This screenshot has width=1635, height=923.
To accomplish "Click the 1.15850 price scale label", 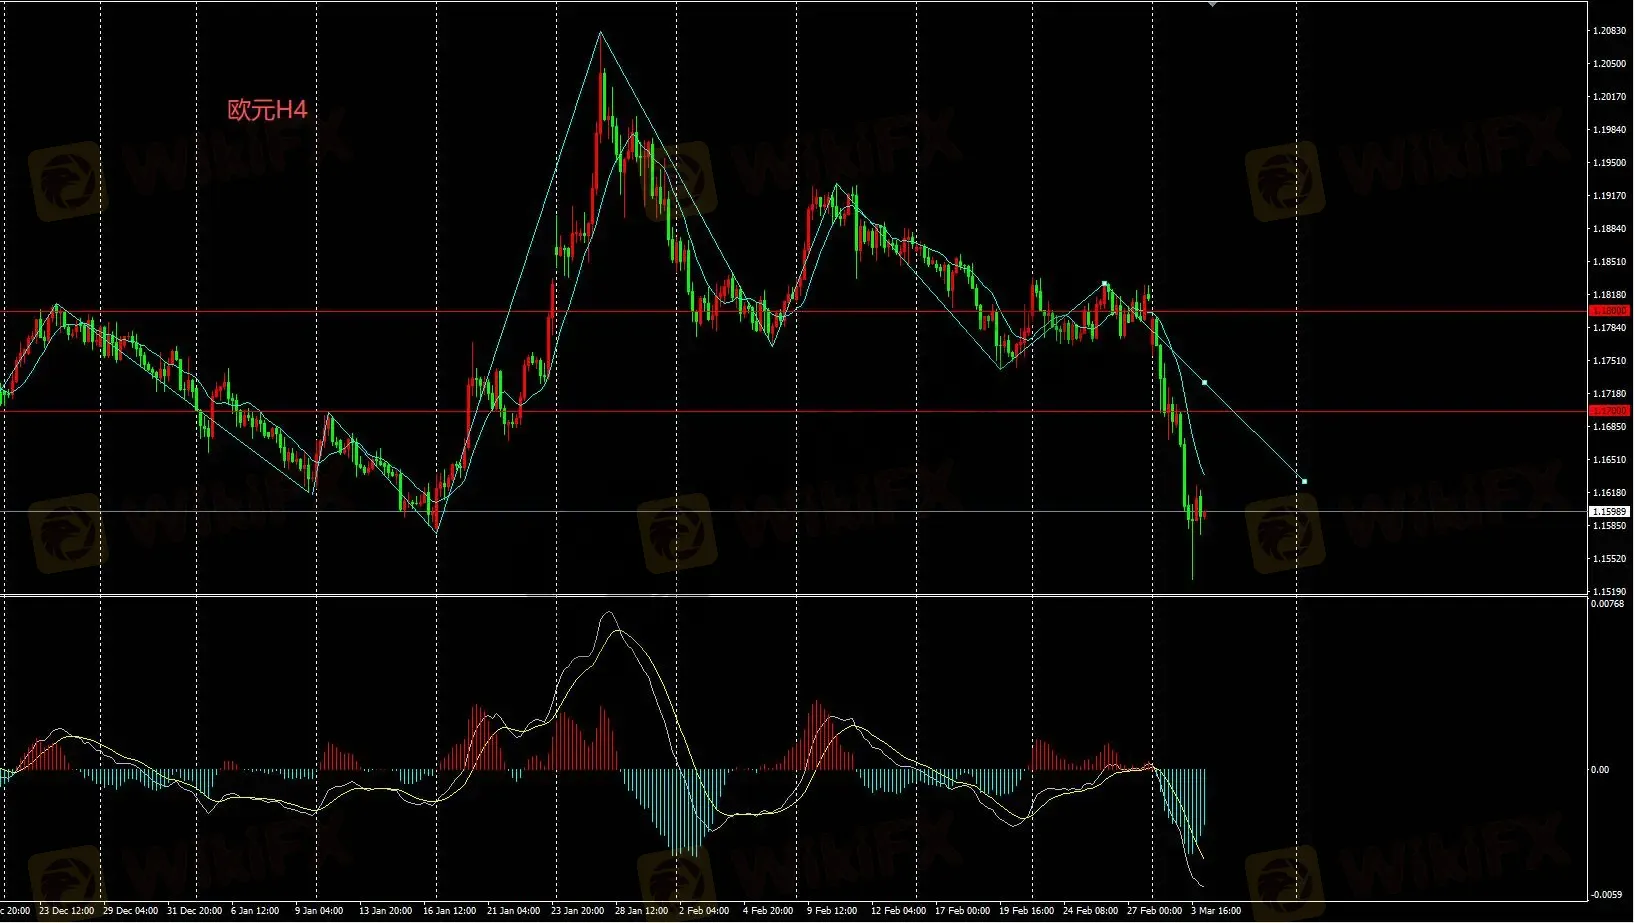I will 1609,526.
